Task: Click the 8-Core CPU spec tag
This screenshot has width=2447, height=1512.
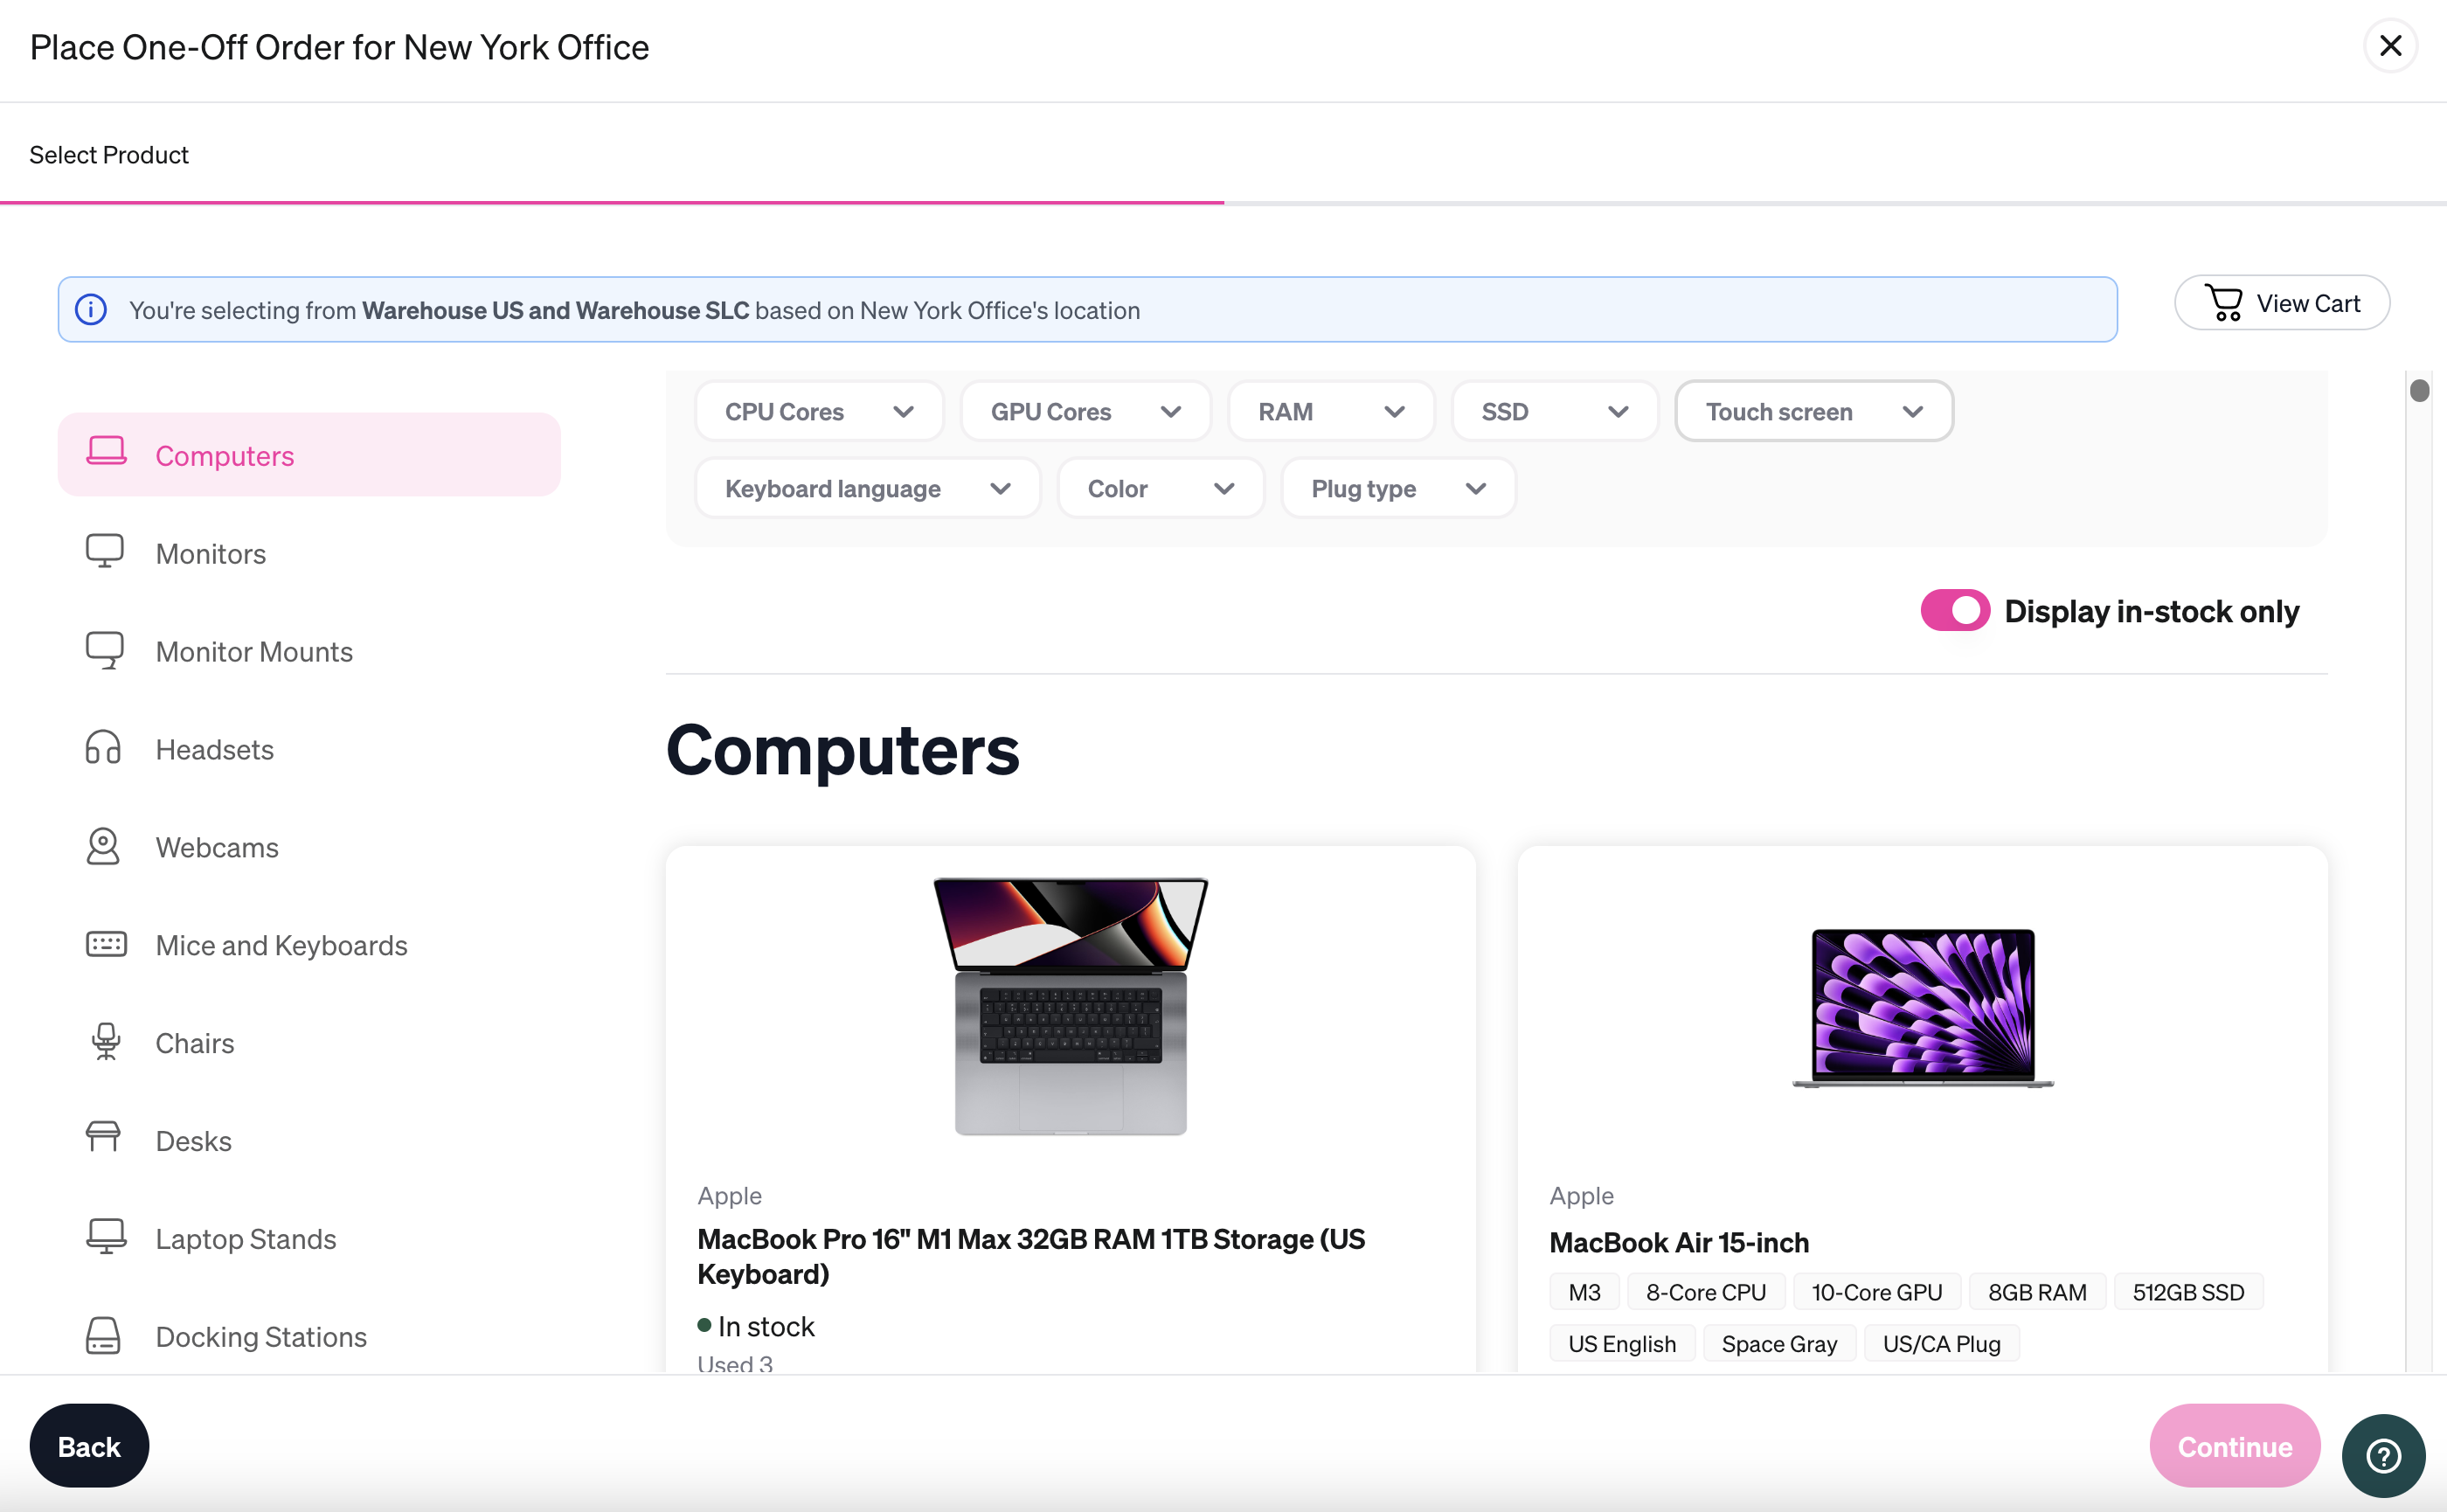Action: (1706, 1292)
